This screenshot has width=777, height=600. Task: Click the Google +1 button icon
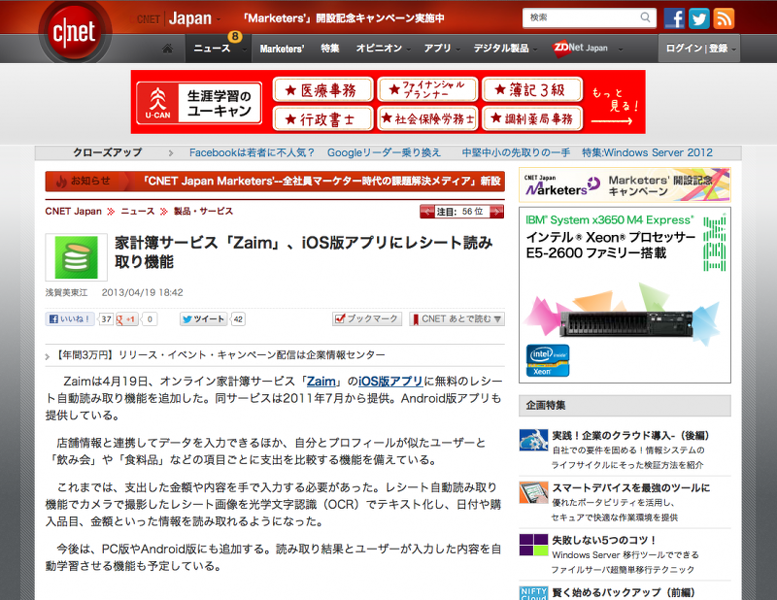126,319
